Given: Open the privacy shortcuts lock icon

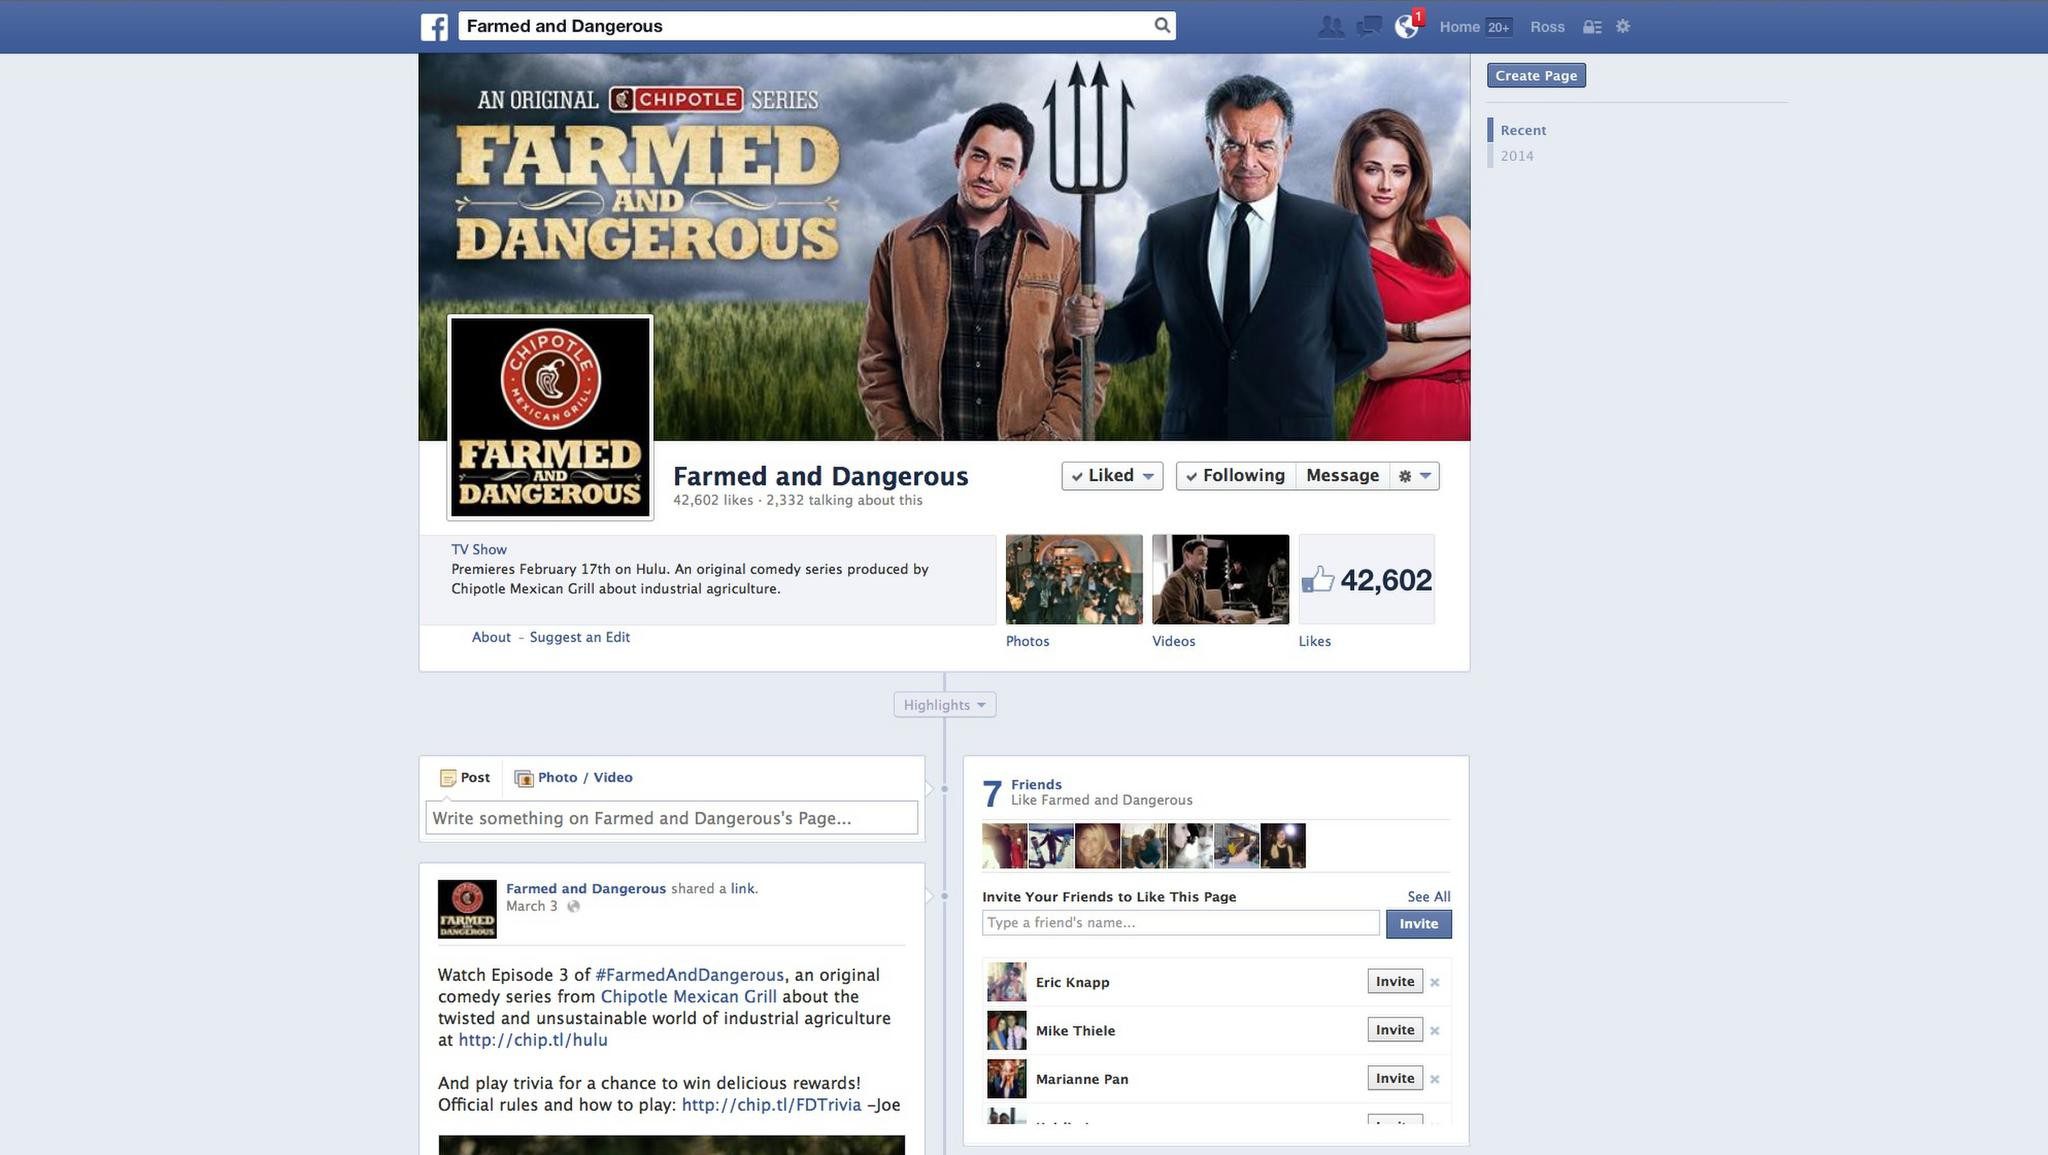Looking at the screenshot, I should pos(1592,27).
